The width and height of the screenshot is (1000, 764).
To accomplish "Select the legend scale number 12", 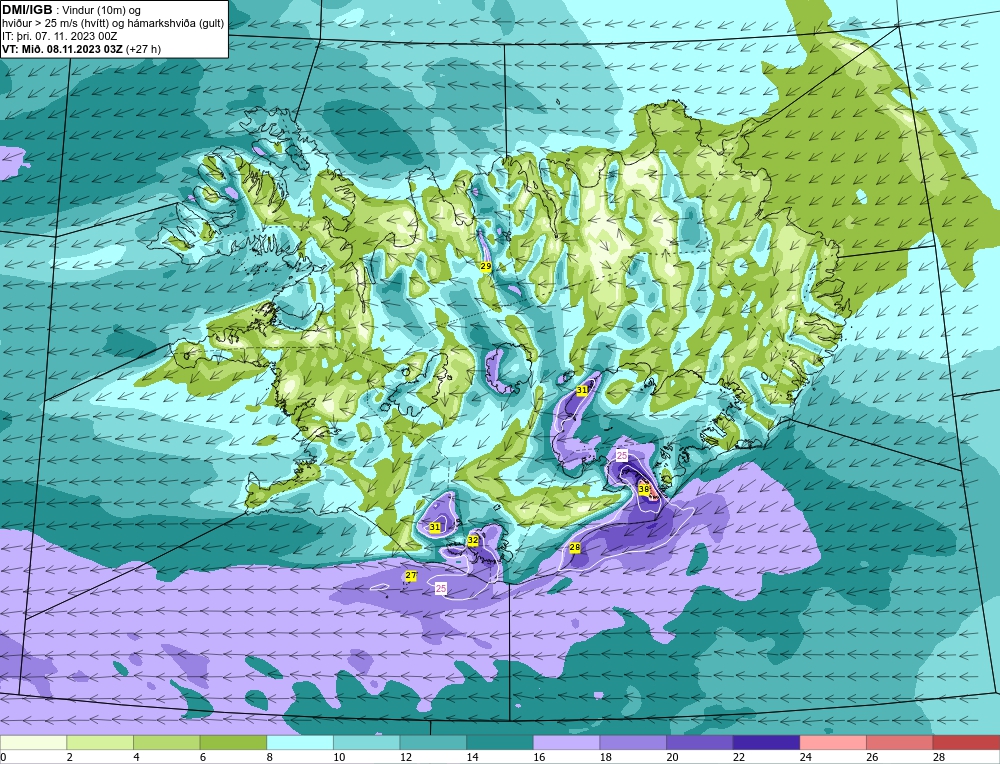I will (406, 758).
